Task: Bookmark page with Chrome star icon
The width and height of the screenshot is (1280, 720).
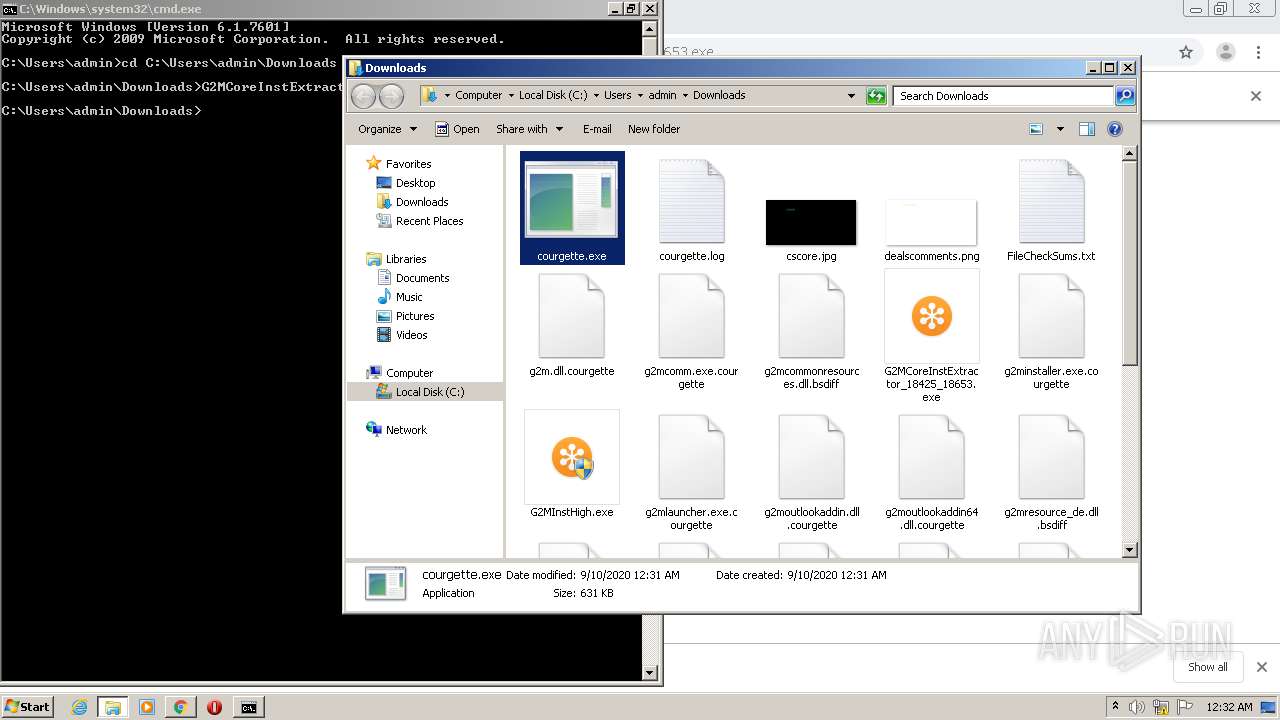Action: click(x=1186, y=52)
